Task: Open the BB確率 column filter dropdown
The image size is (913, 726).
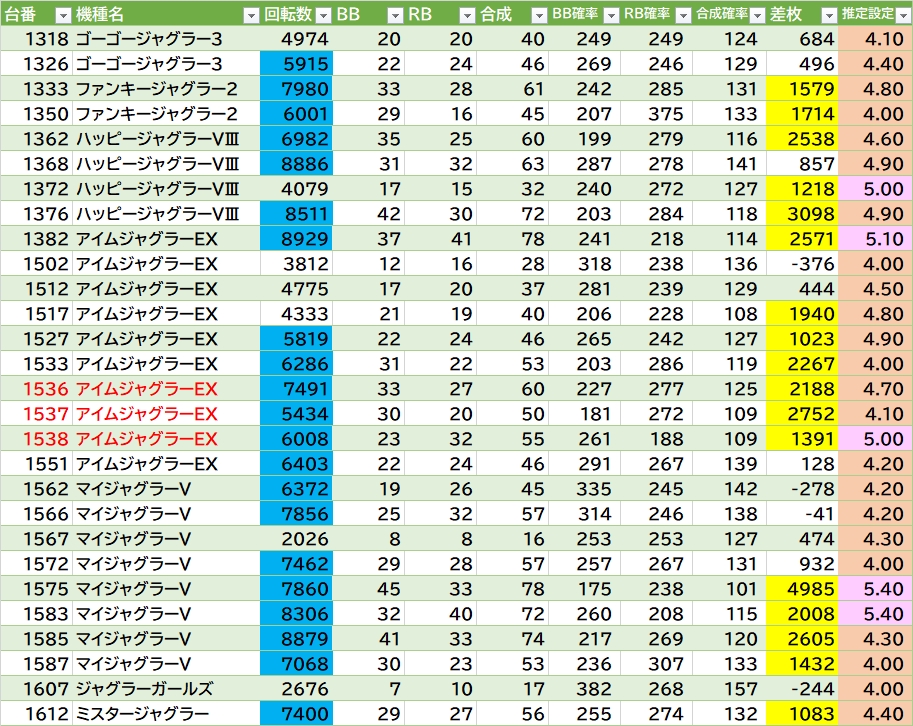Action: tap(611, 16)
